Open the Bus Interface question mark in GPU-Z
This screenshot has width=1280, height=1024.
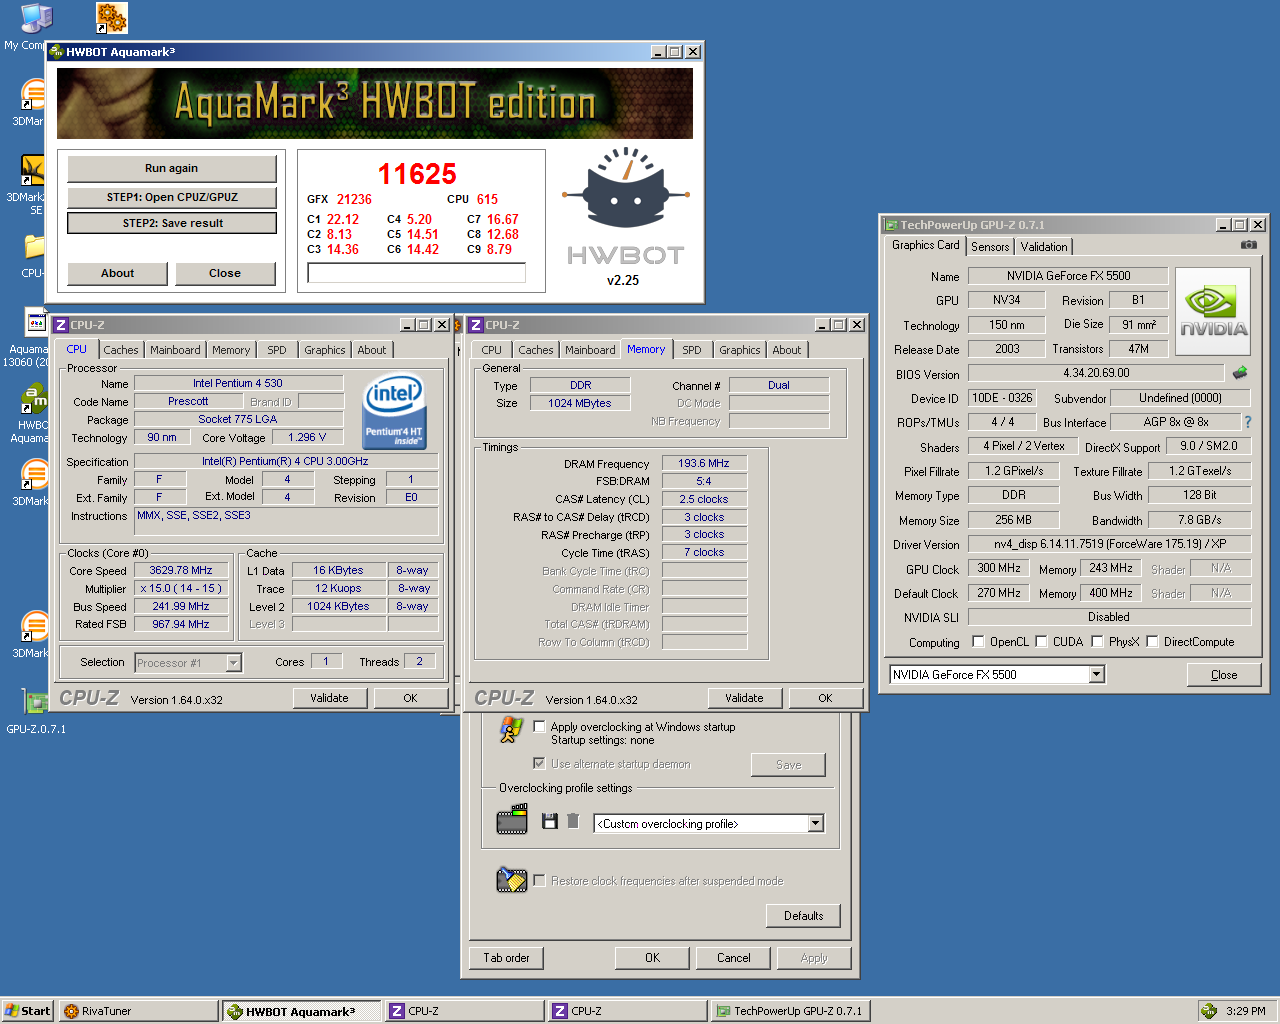[1248, 422]
